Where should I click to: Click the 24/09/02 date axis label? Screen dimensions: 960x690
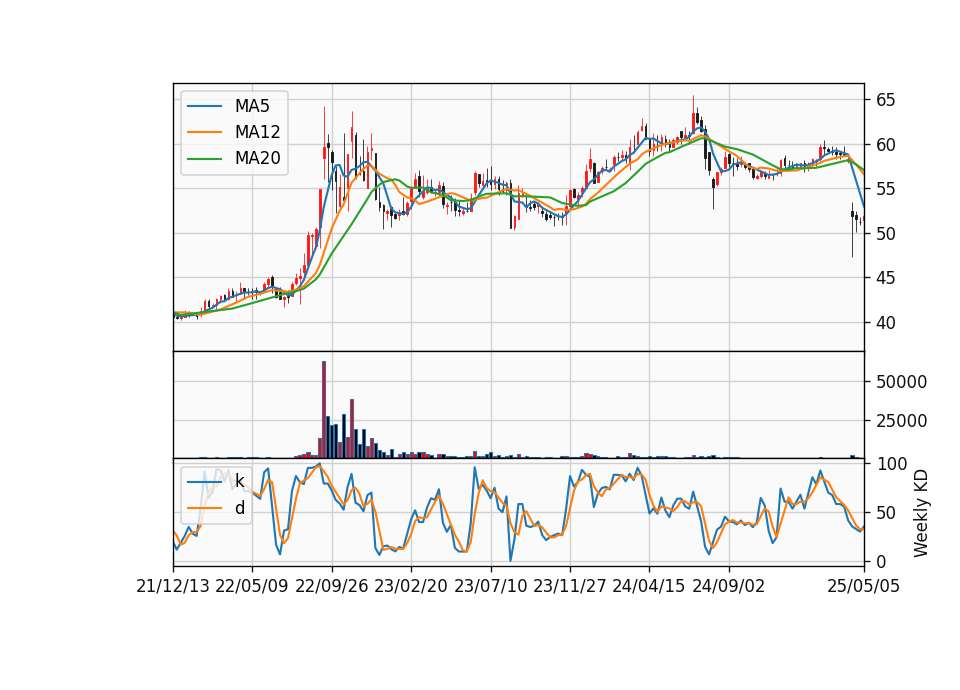tap(729, 586)
